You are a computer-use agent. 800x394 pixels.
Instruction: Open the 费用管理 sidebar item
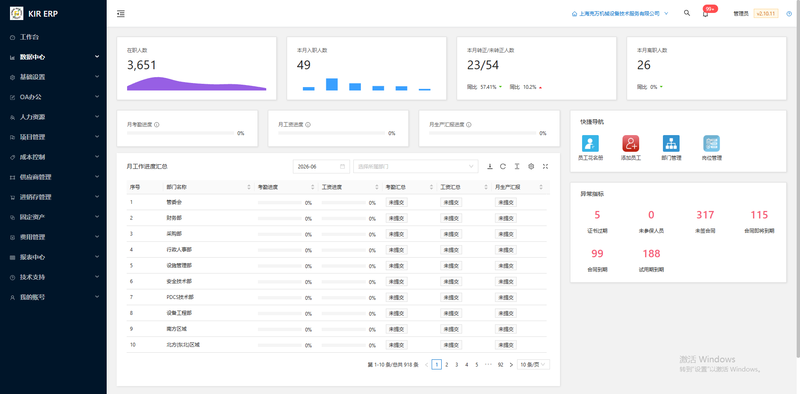(x=54, y=237)
